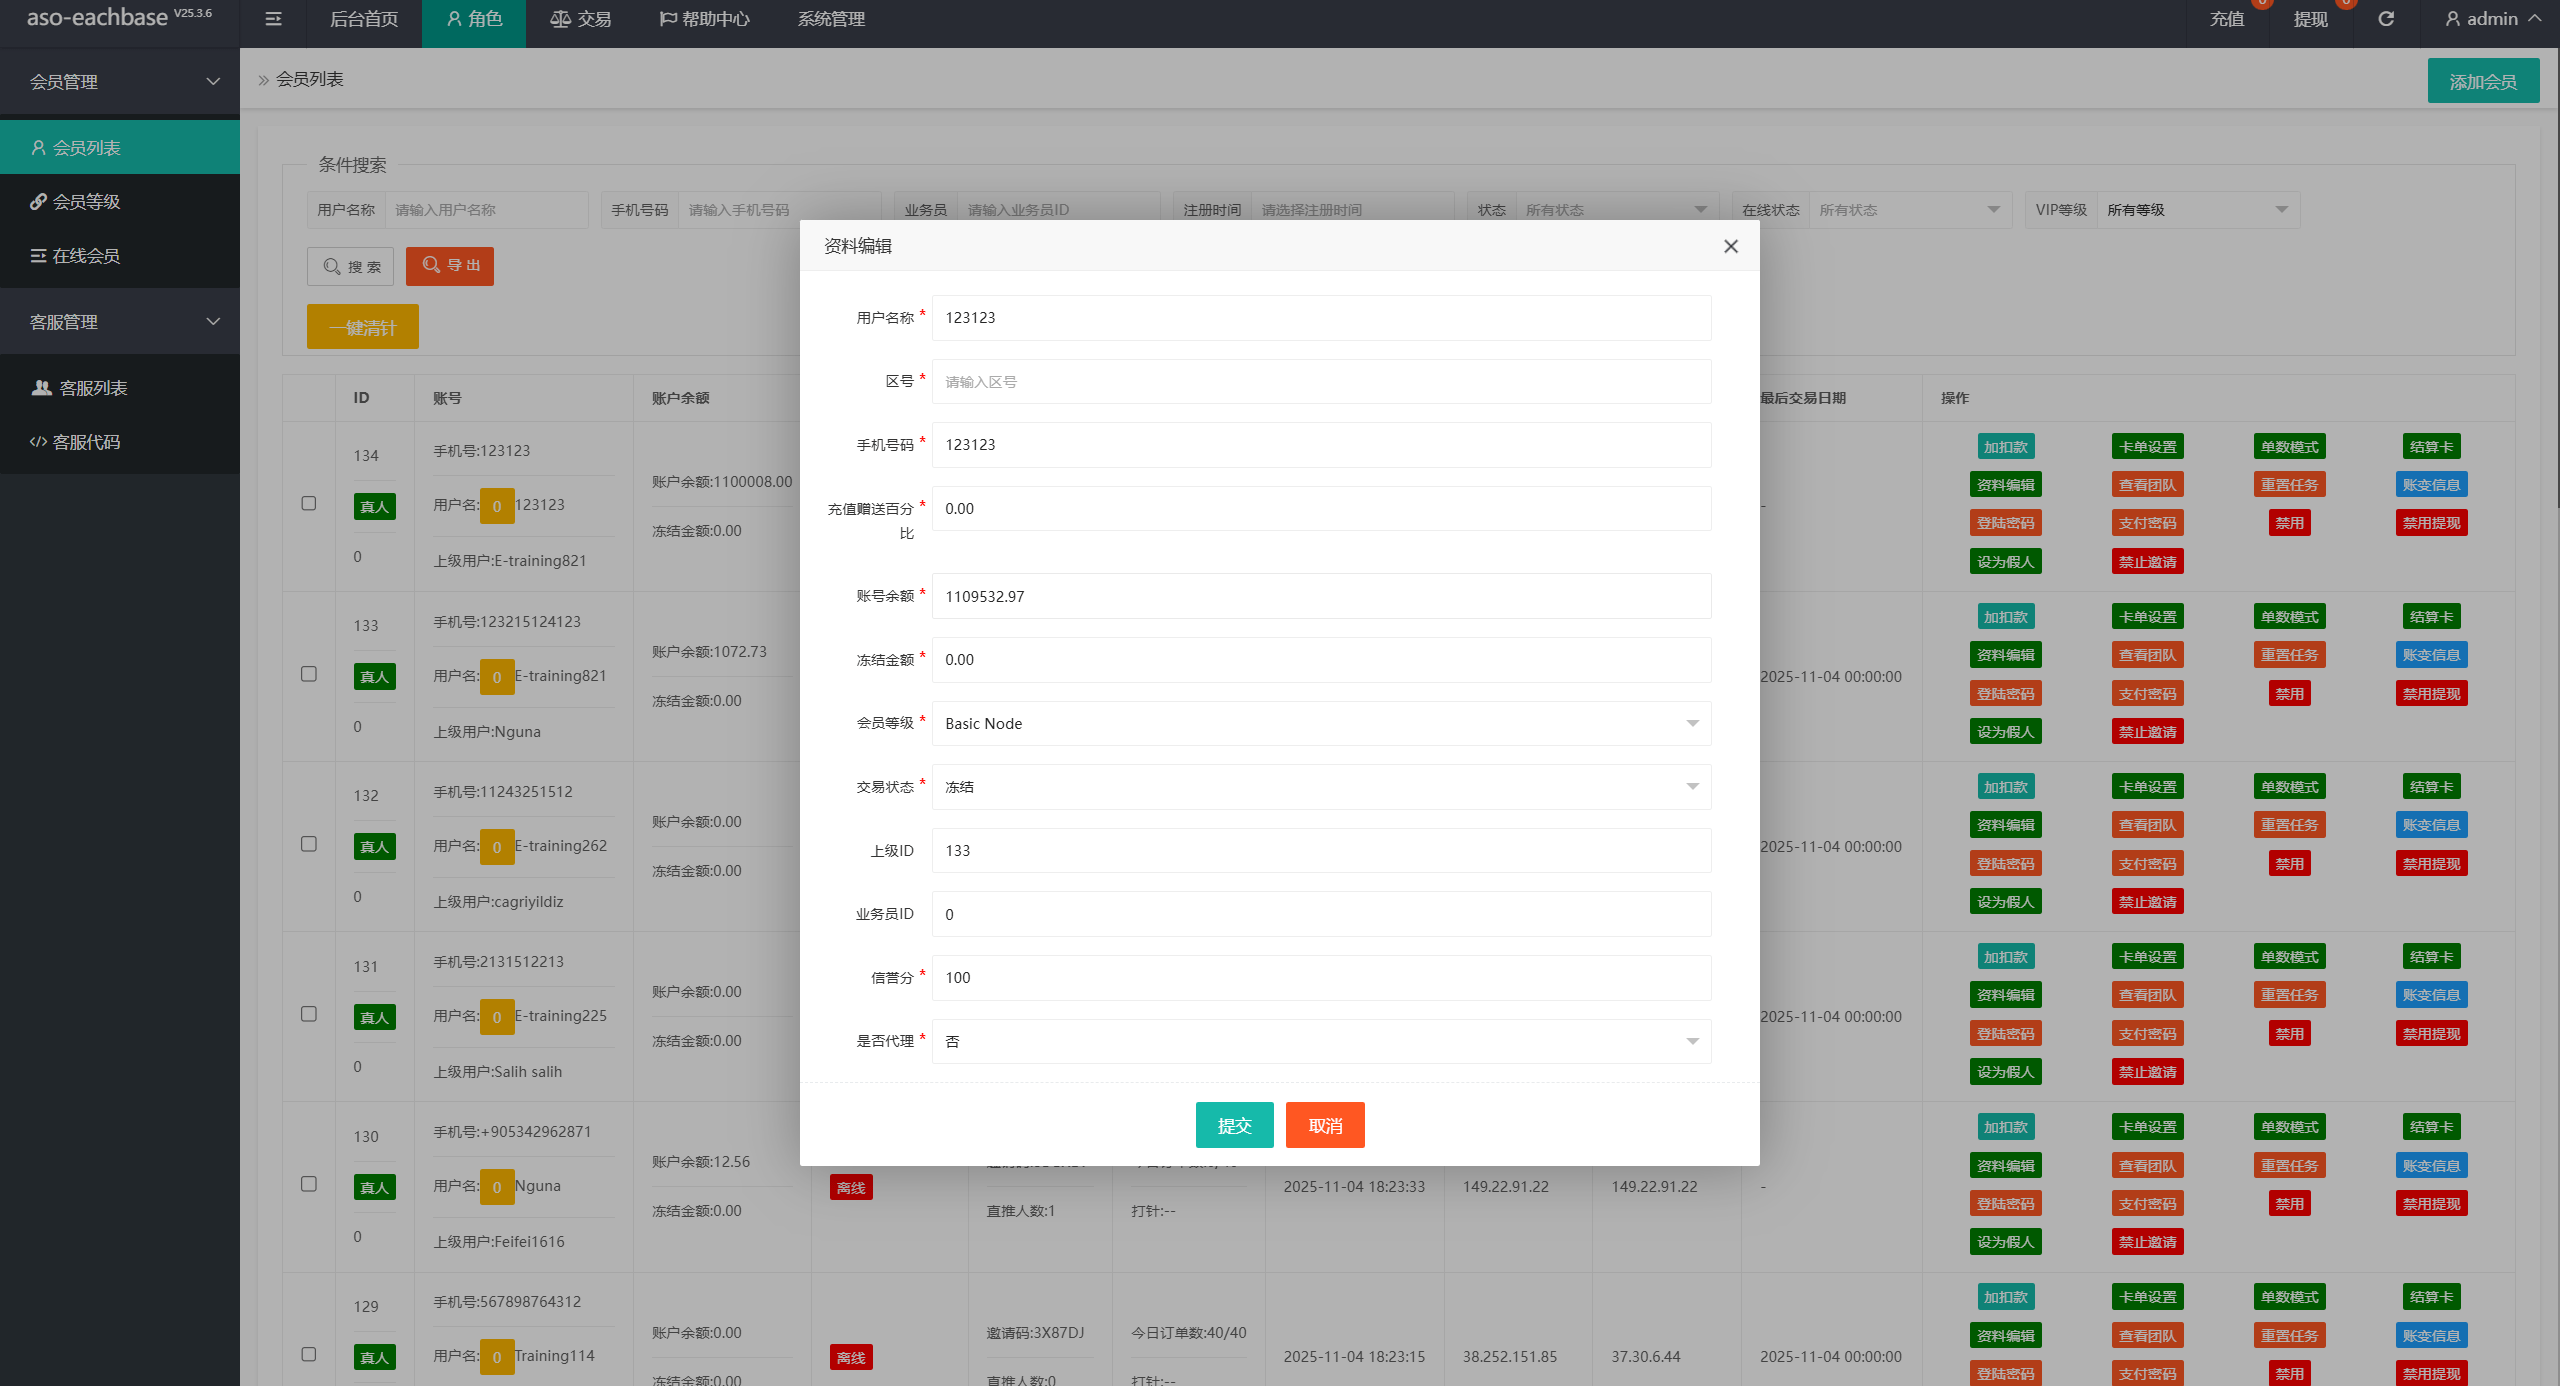Focus the 用户名称 field in dialog

pyautogui.click(x=1321, y=318)
